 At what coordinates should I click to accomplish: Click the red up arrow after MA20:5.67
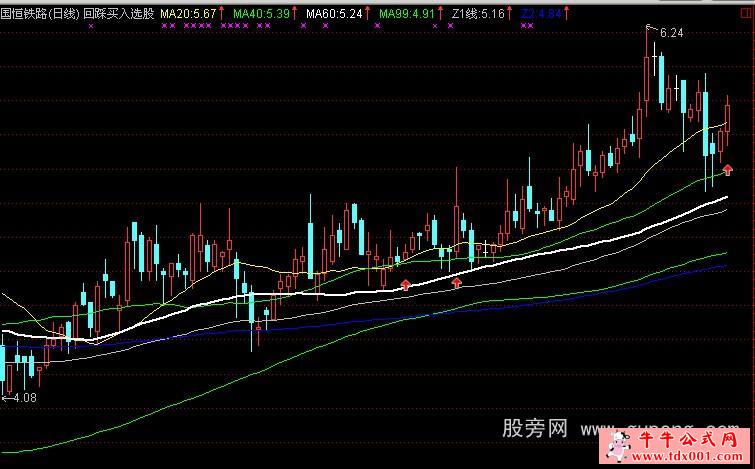point(221,15)
